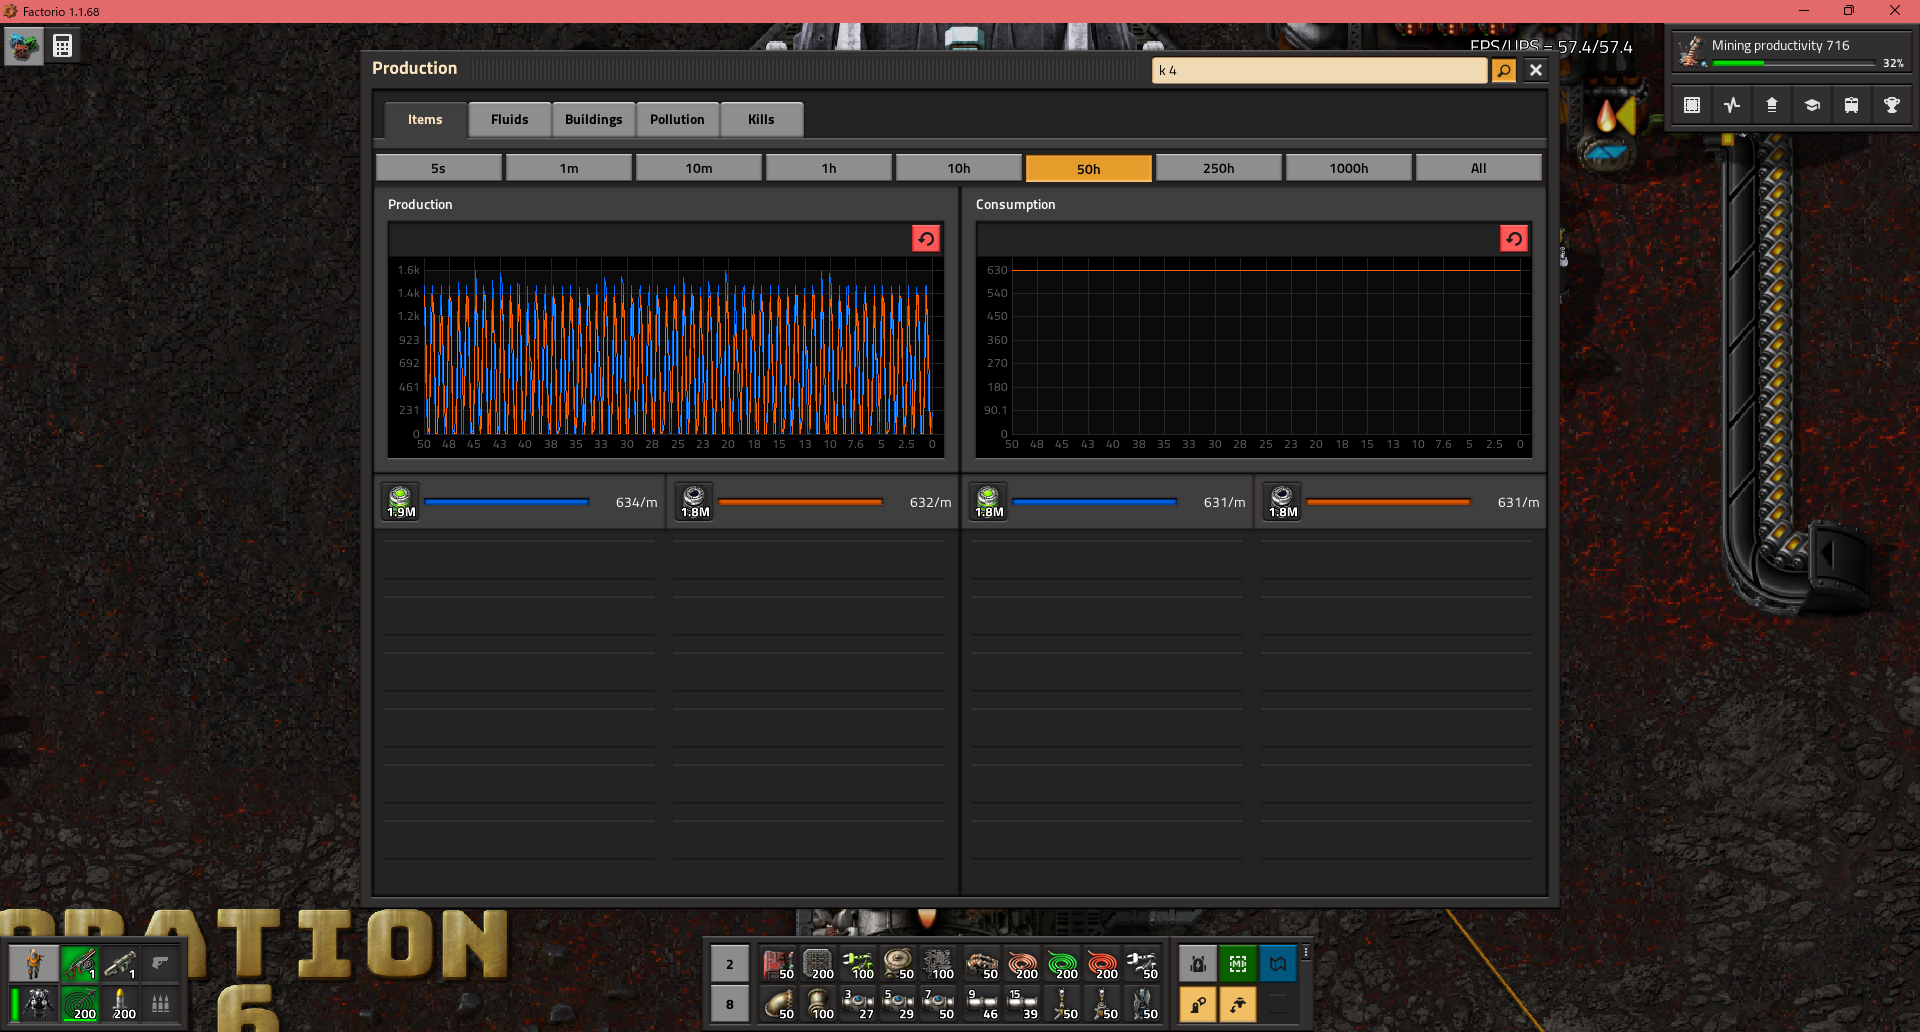Set time range to 1000h
This screenshot has height=1032, width=1920.
[x=1349, y=168]
